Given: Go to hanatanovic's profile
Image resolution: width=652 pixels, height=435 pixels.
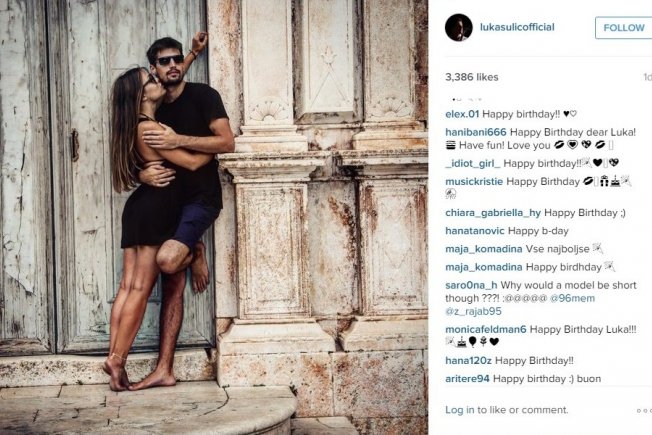Looking at the screenshot, I should click(x=474, y=231).
